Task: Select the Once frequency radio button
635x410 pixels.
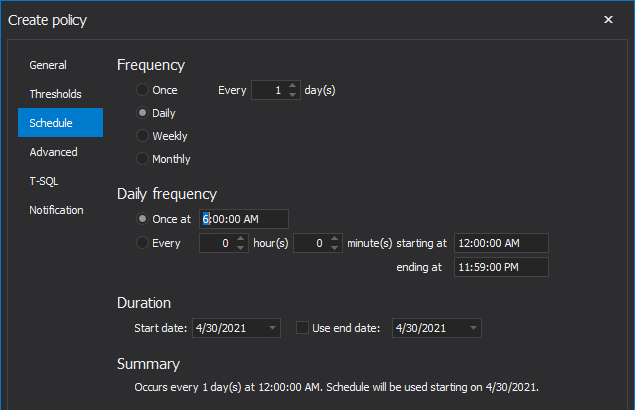Action: pos(142,90)
